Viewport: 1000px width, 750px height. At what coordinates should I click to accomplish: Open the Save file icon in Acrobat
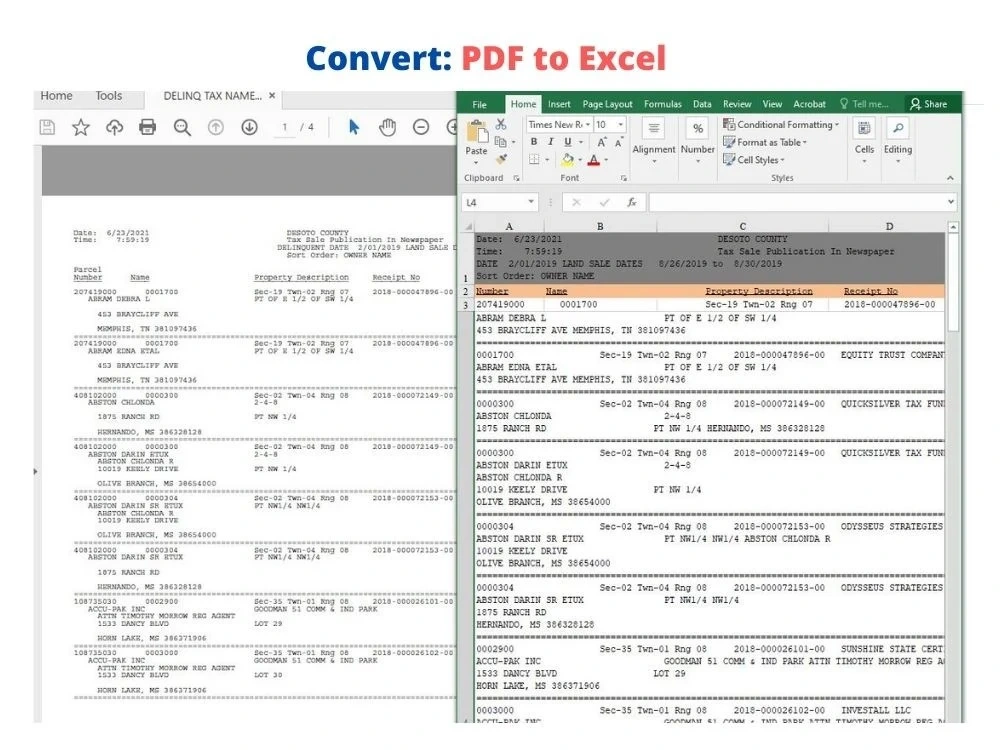[x=47, y=127]
